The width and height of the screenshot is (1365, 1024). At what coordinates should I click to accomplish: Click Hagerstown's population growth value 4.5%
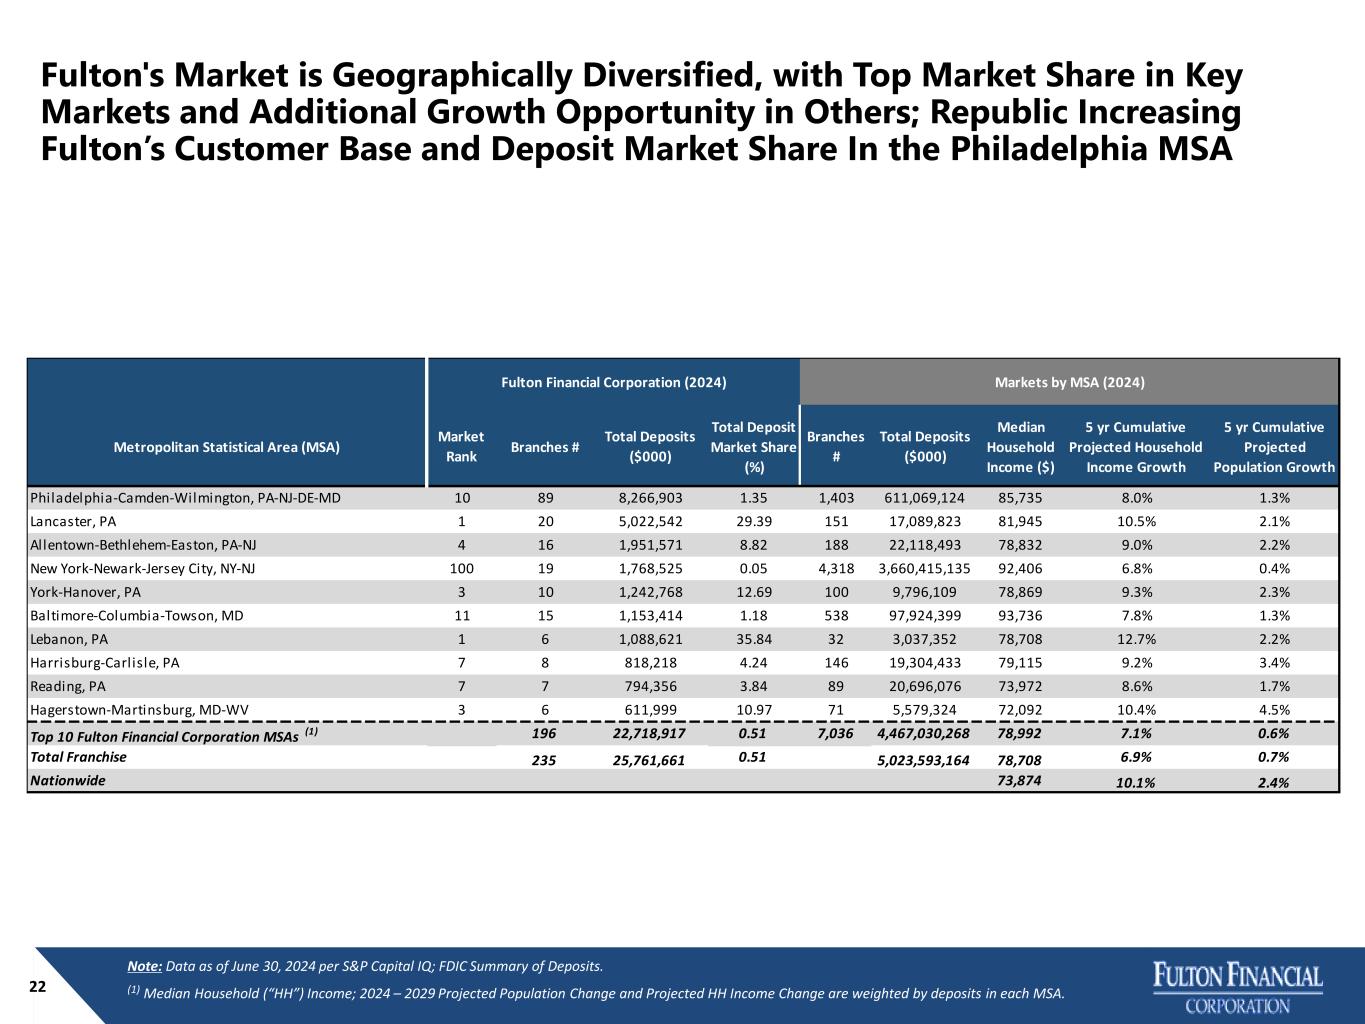pos(1274,711)
